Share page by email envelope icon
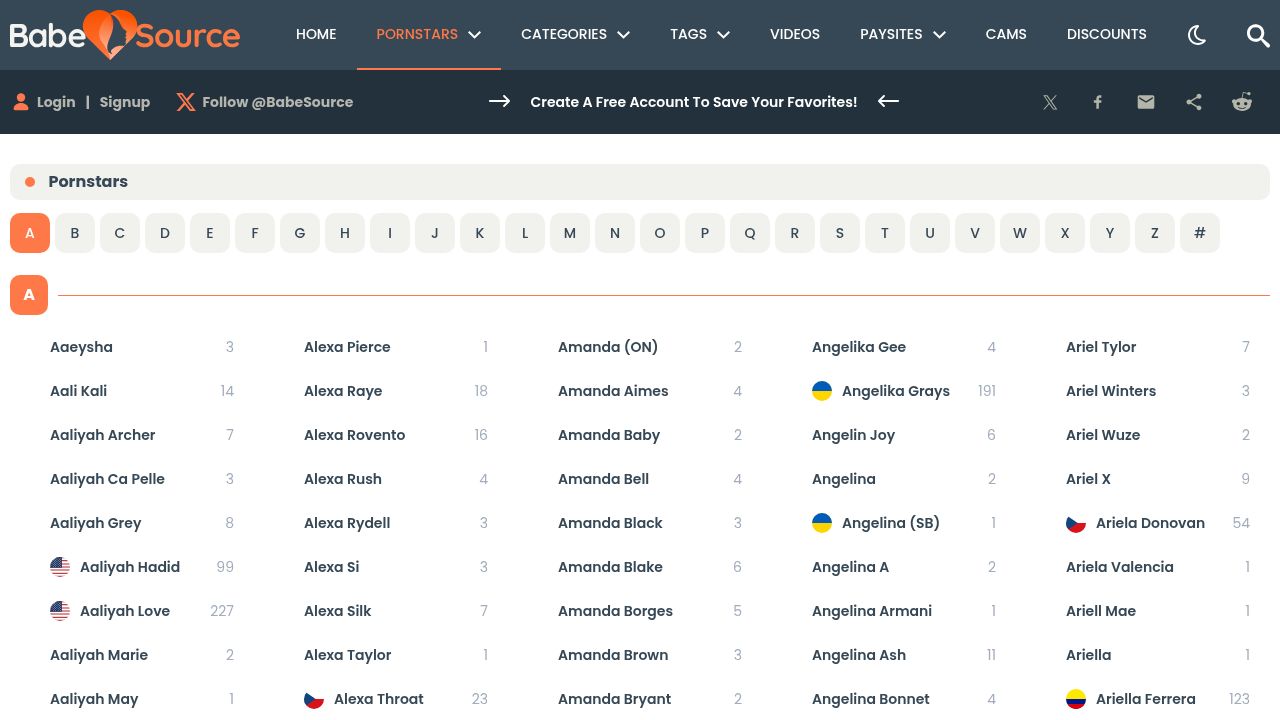1280x720 pixels. tap(1146, 102)
